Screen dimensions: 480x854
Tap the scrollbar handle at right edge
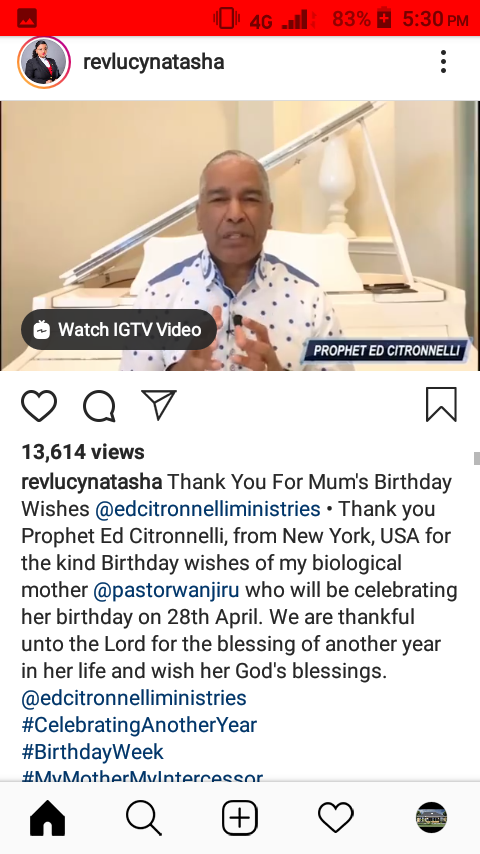(477, 458)
